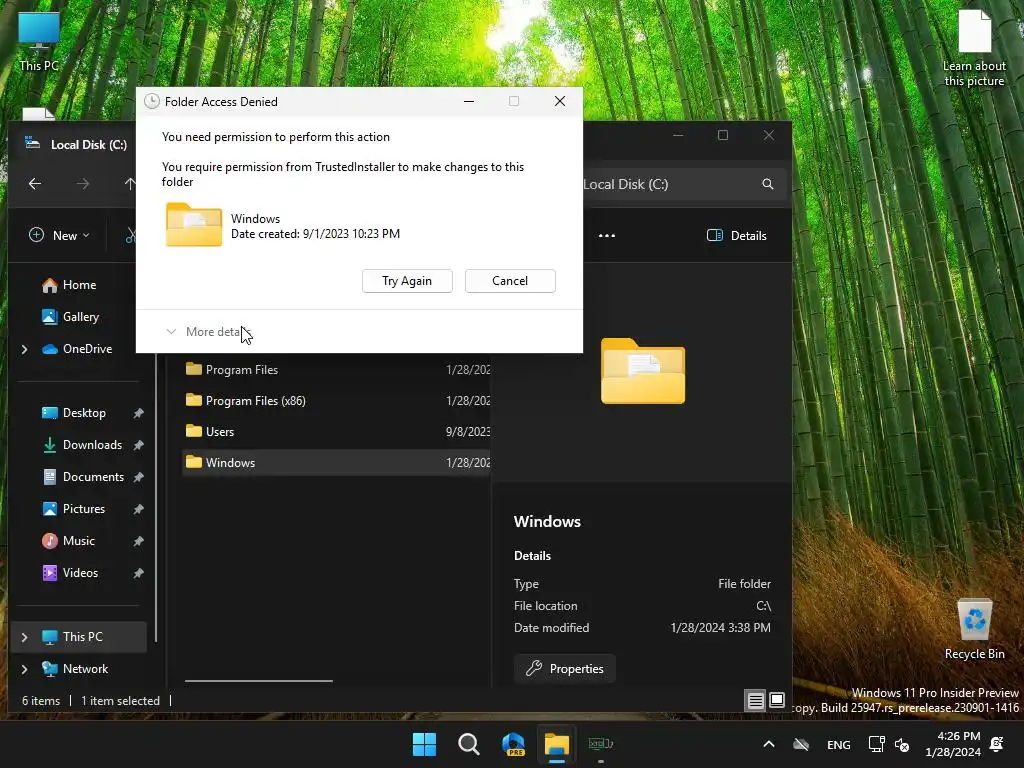Click the Cut scissors icon
This screenshot has height=768, width=1024.
(x=131, y=236)
